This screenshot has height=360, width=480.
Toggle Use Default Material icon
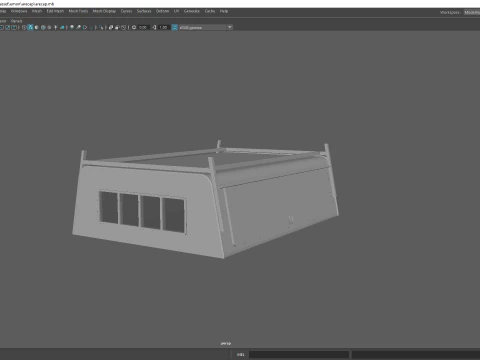[37, 27]
